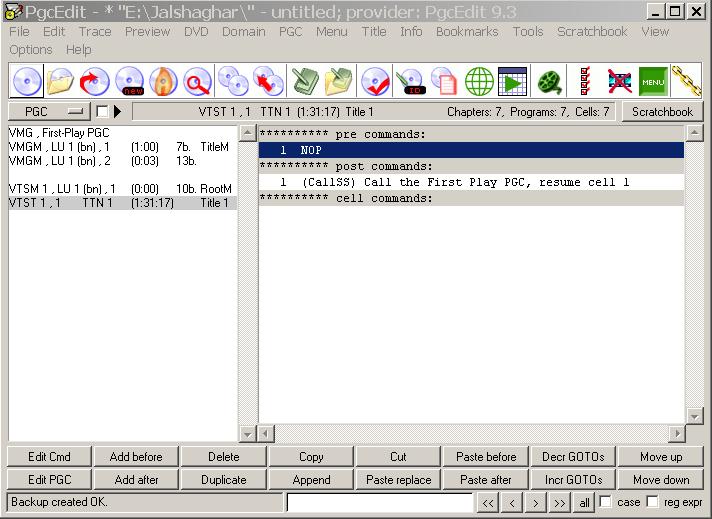Open the Preview menu
Viewport: 712px width, 519px height.
click(x=148, y=31)
